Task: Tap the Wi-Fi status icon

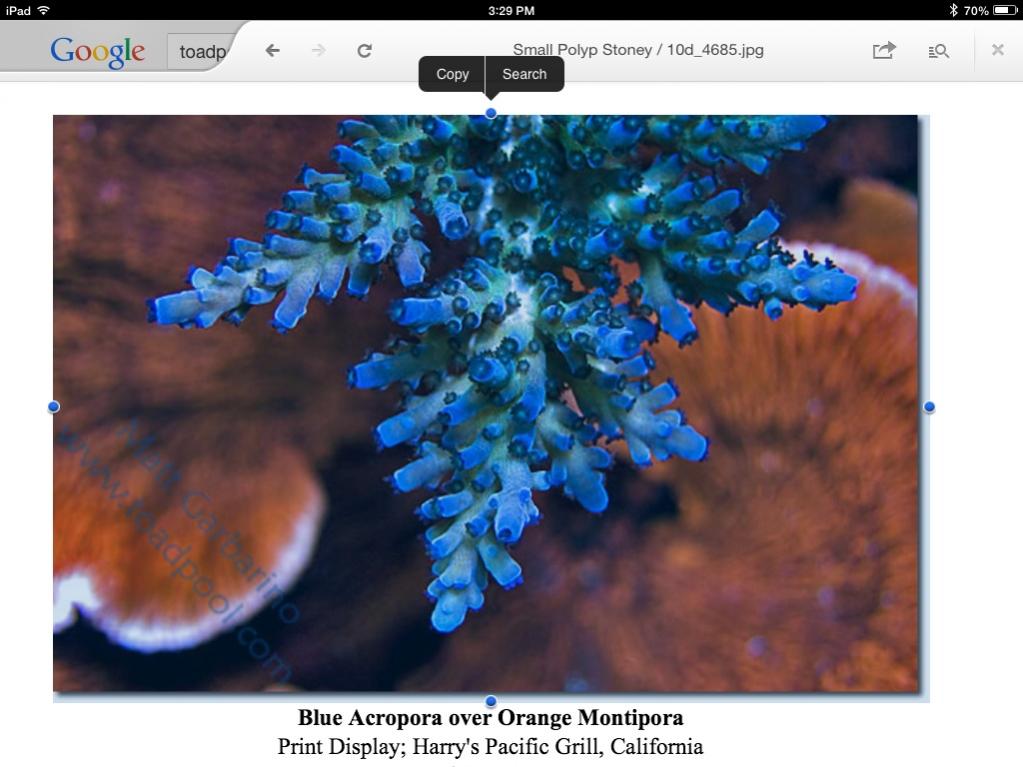Action: (x=44, y=10)
